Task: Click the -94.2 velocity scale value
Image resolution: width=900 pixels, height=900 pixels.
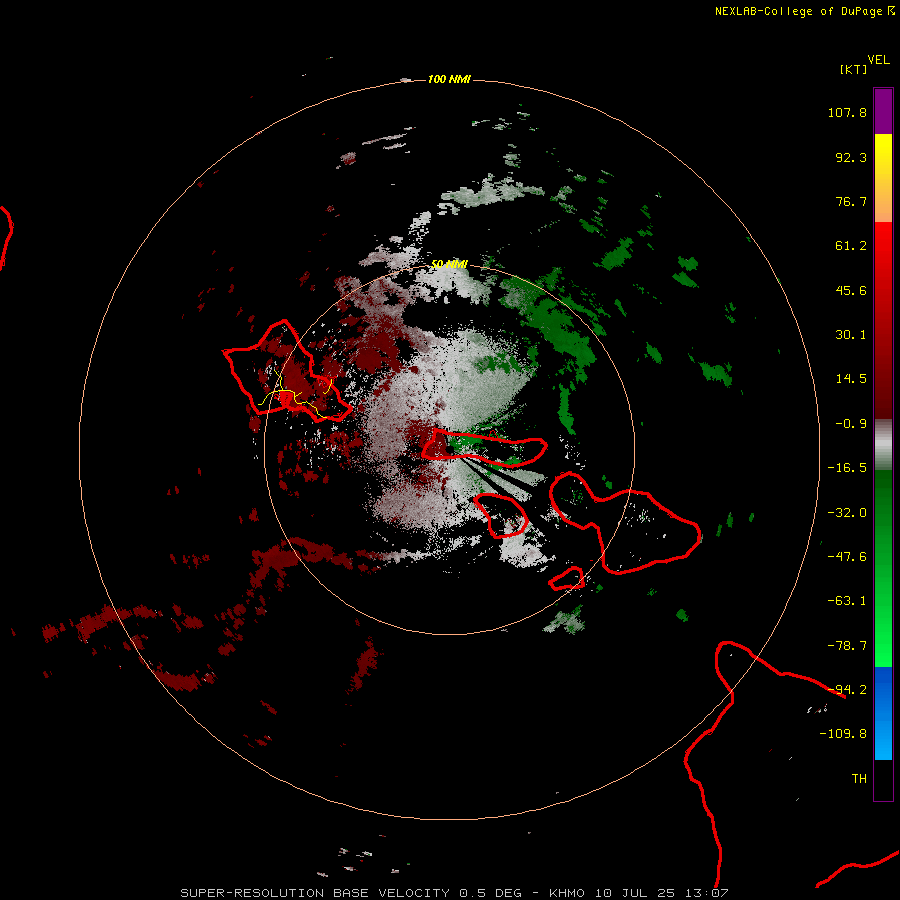Action: point(847,690)
